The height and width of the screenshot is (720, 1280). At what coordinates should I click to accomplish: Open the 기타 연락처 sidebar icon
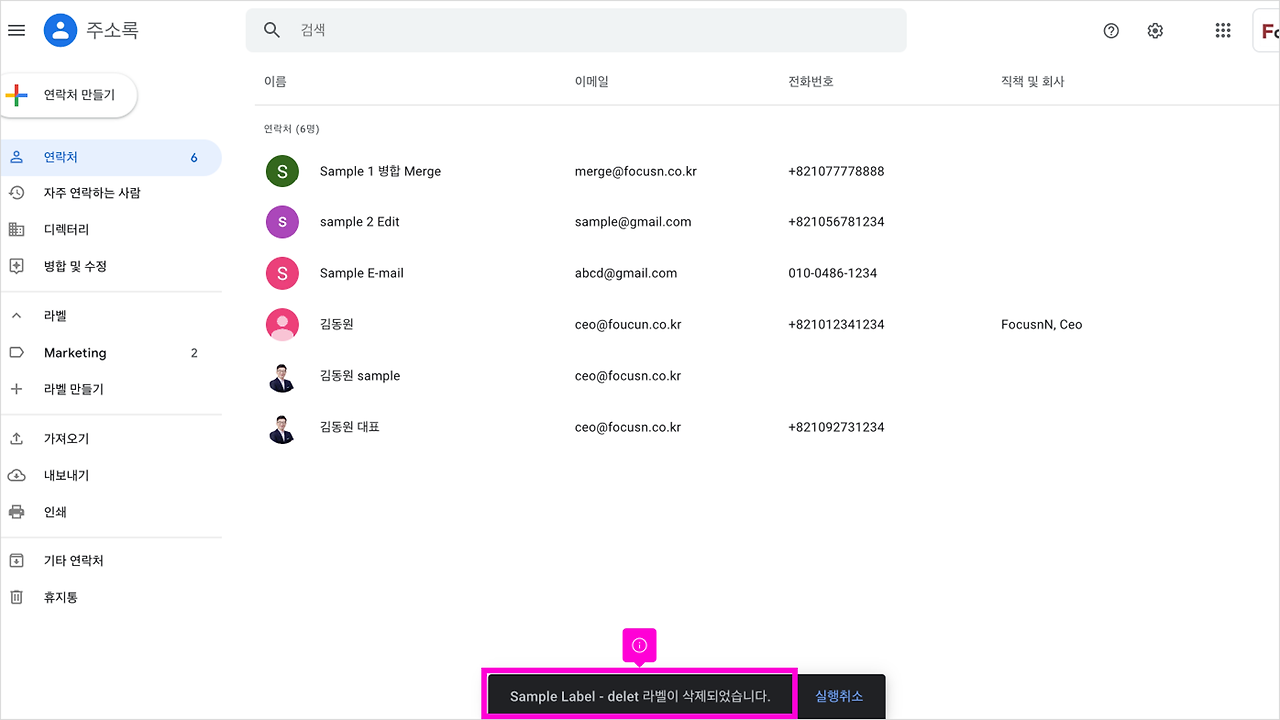[x=17, y=560]
